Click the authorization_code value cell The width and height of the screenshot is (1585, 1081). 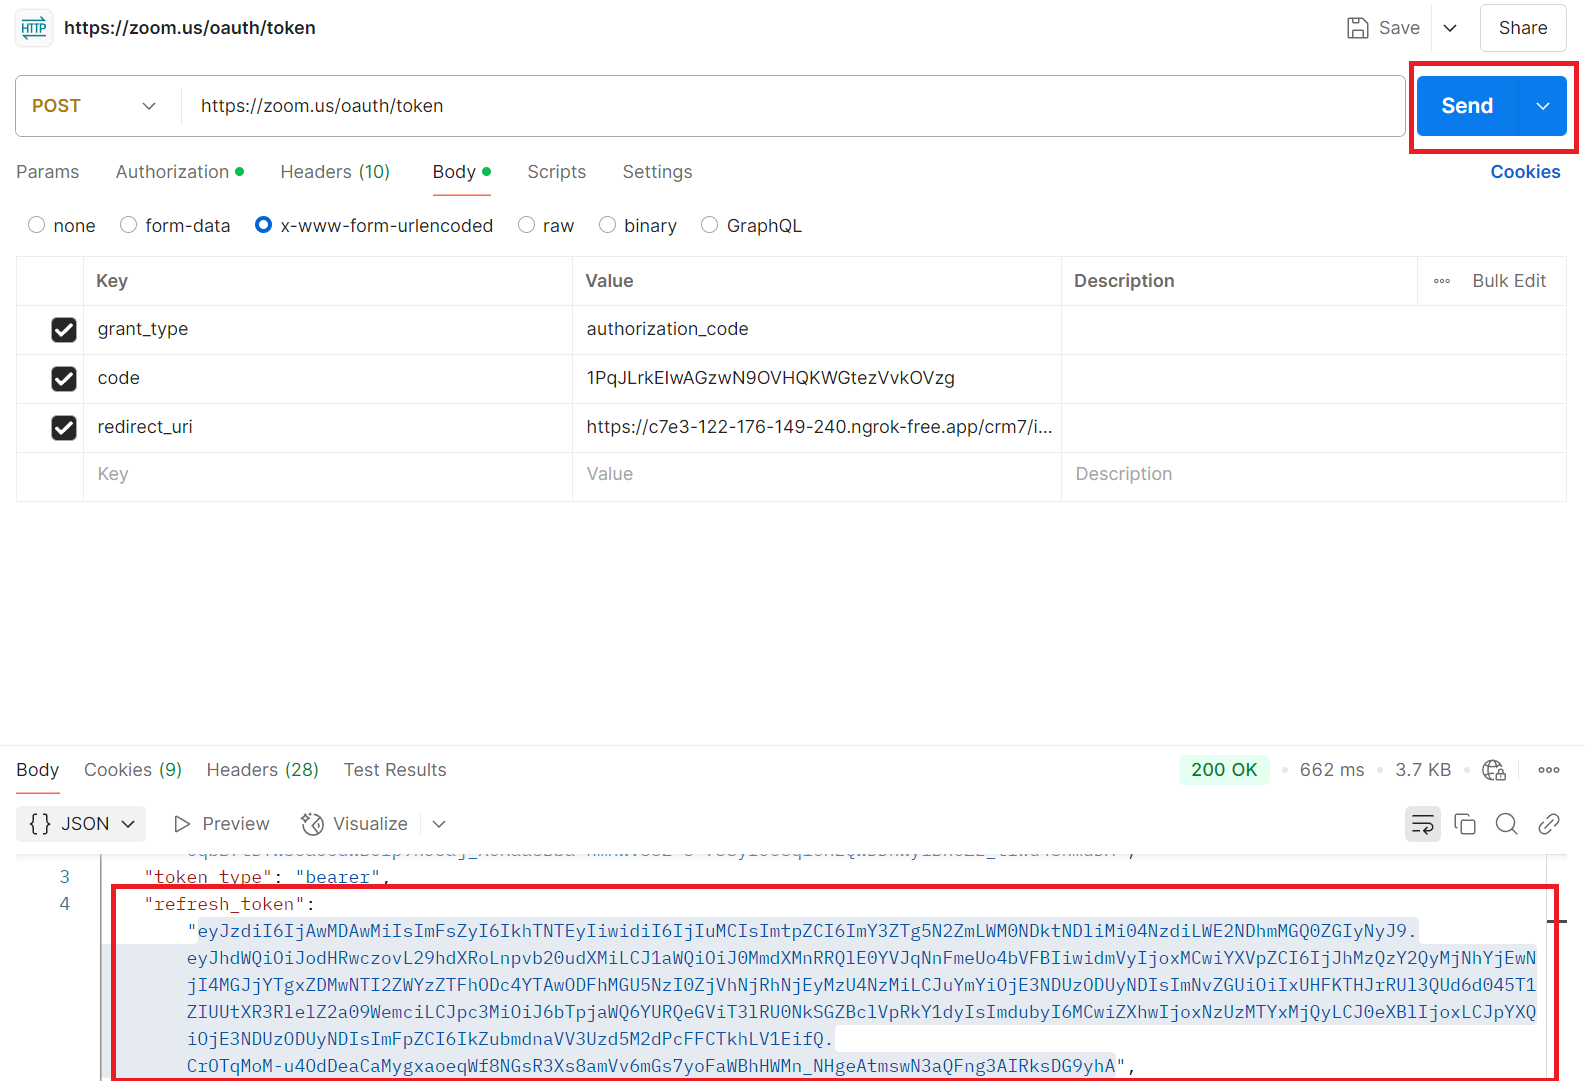click(817, 330)
